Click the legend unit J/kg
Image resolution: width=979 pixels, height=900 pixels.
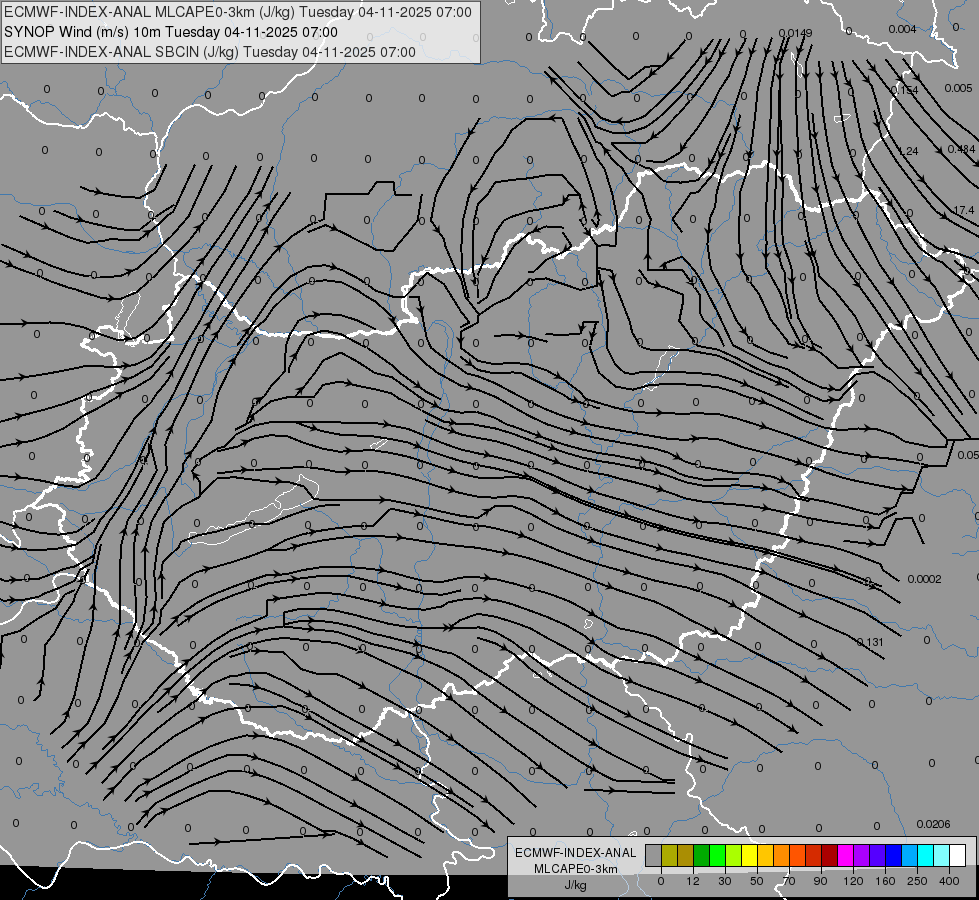click(576, 885)
